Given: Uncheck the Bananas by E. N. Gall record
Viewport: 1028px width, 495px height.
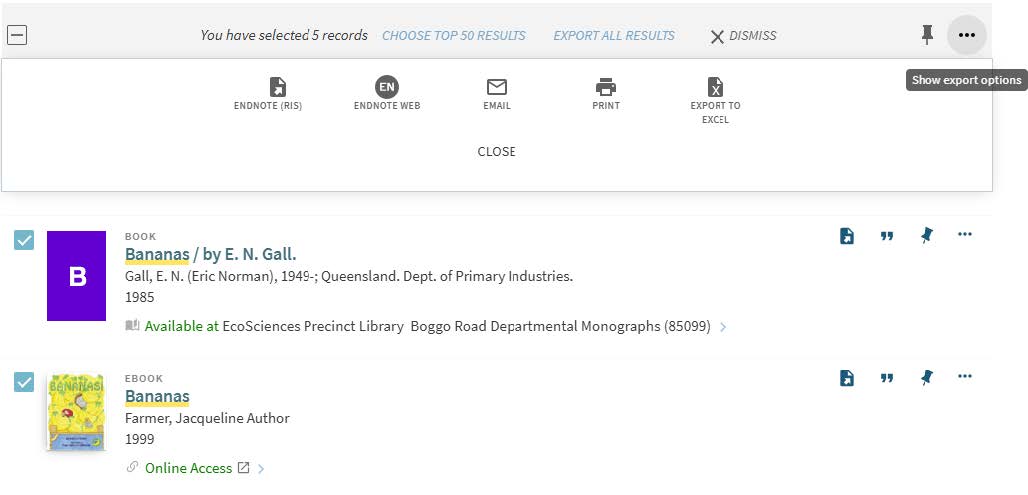Looking at the screenshot, I should click(24, 240).
